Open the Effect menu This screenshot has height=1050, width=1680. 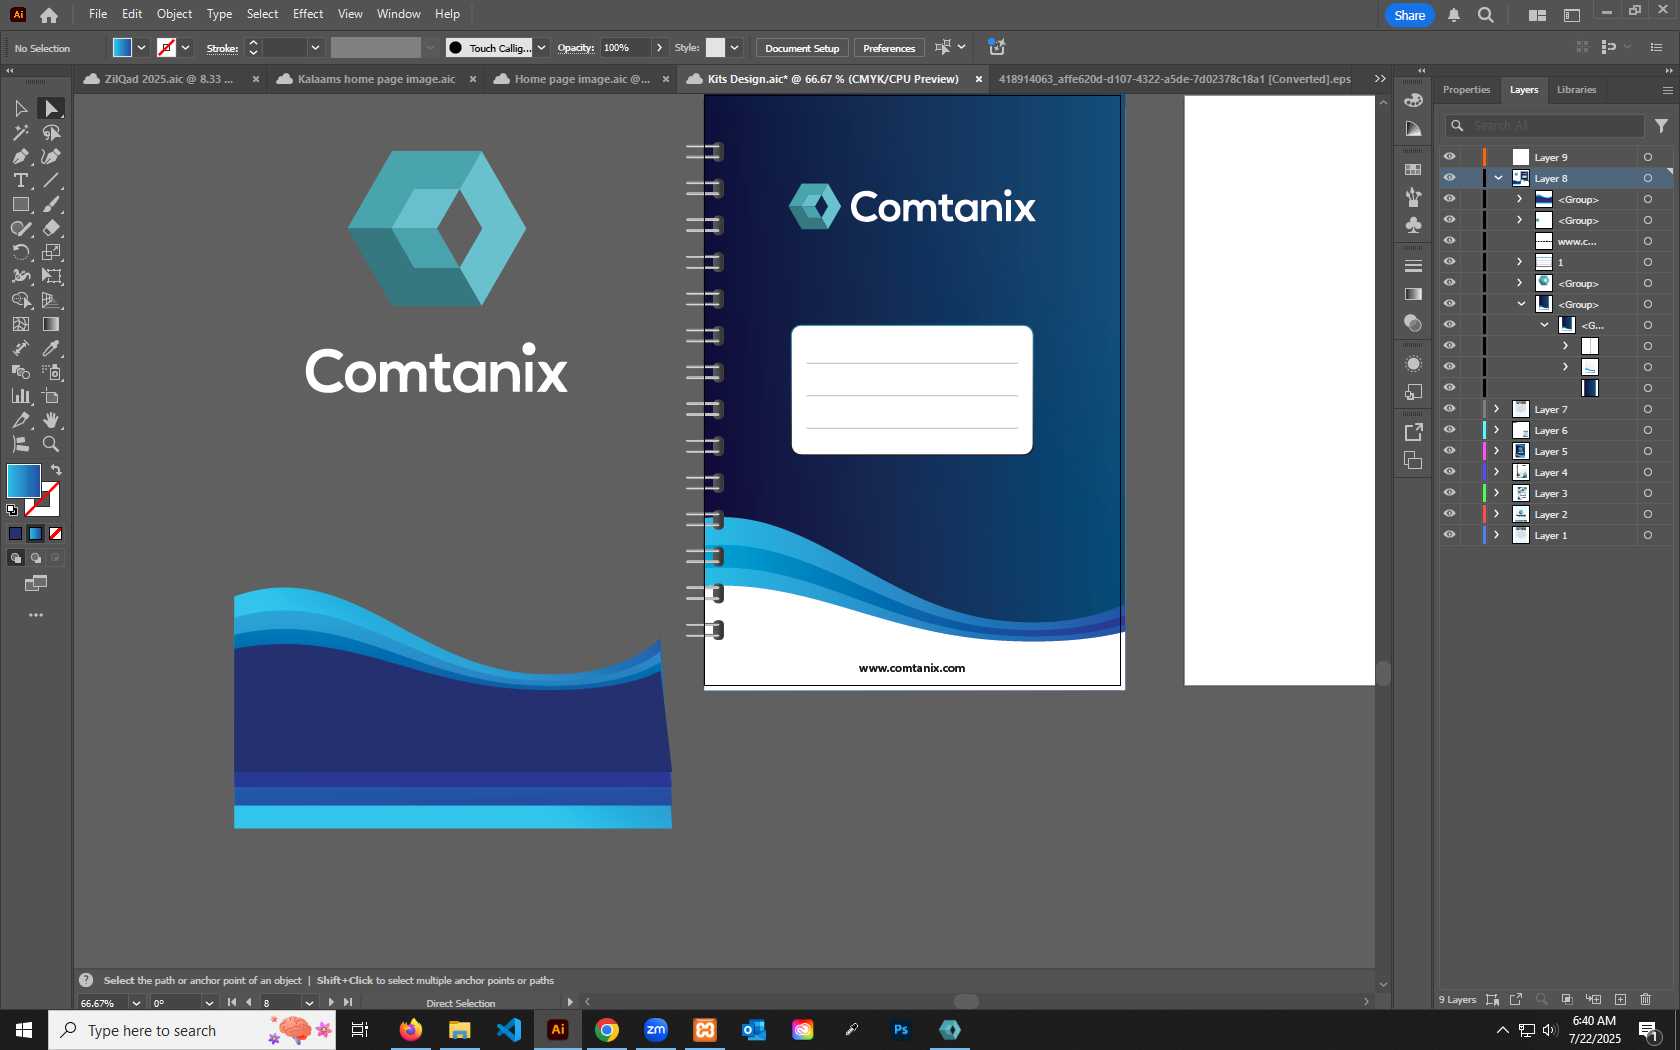(308, 14)
